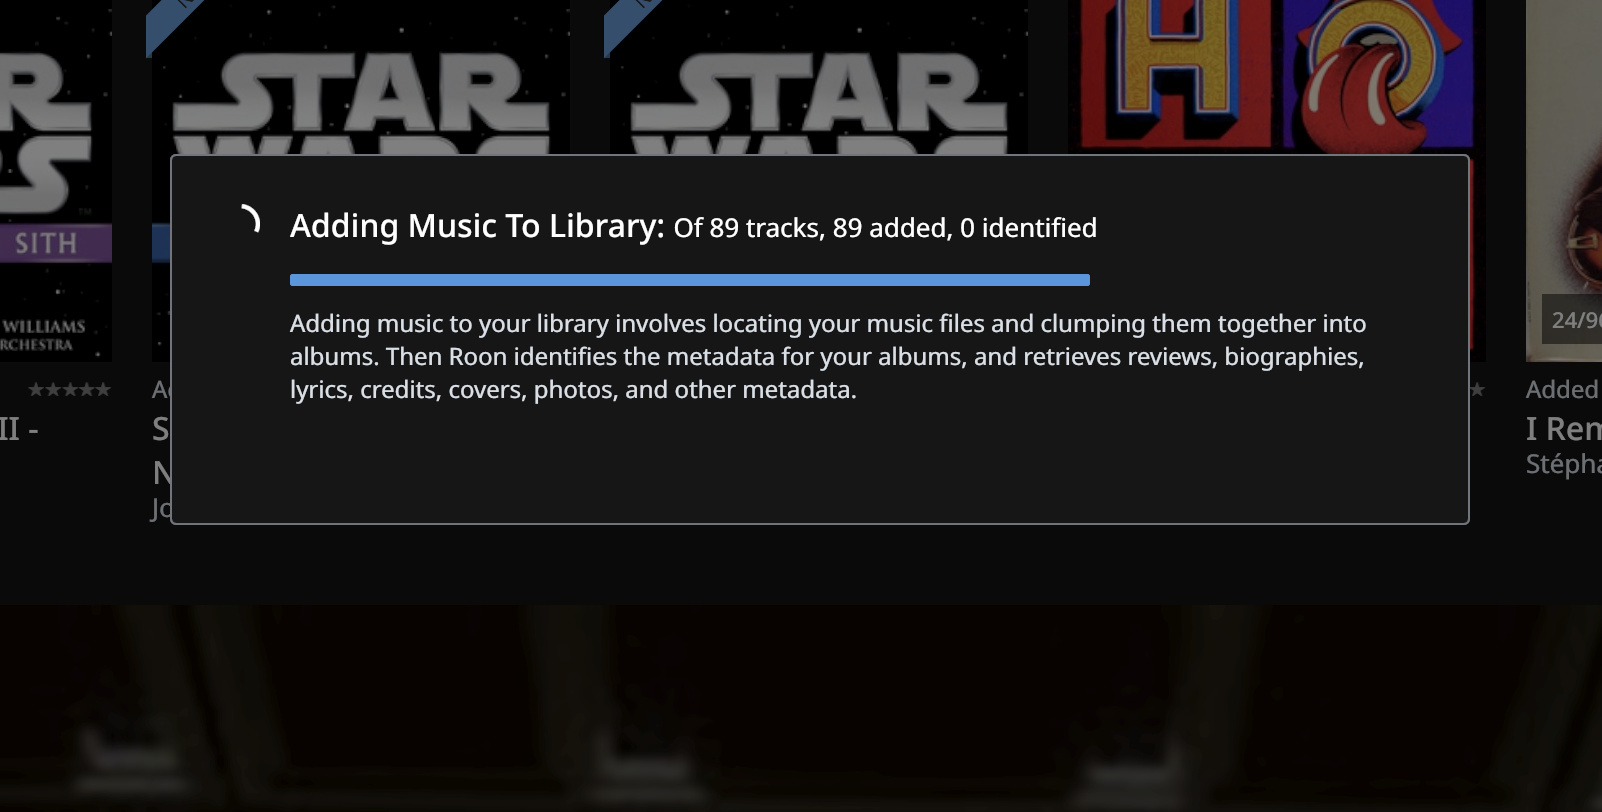The width and height of the screenshot is (1602, 812).
Task: Click the Added label on the rightmost album
Action: coord(1564,389)
